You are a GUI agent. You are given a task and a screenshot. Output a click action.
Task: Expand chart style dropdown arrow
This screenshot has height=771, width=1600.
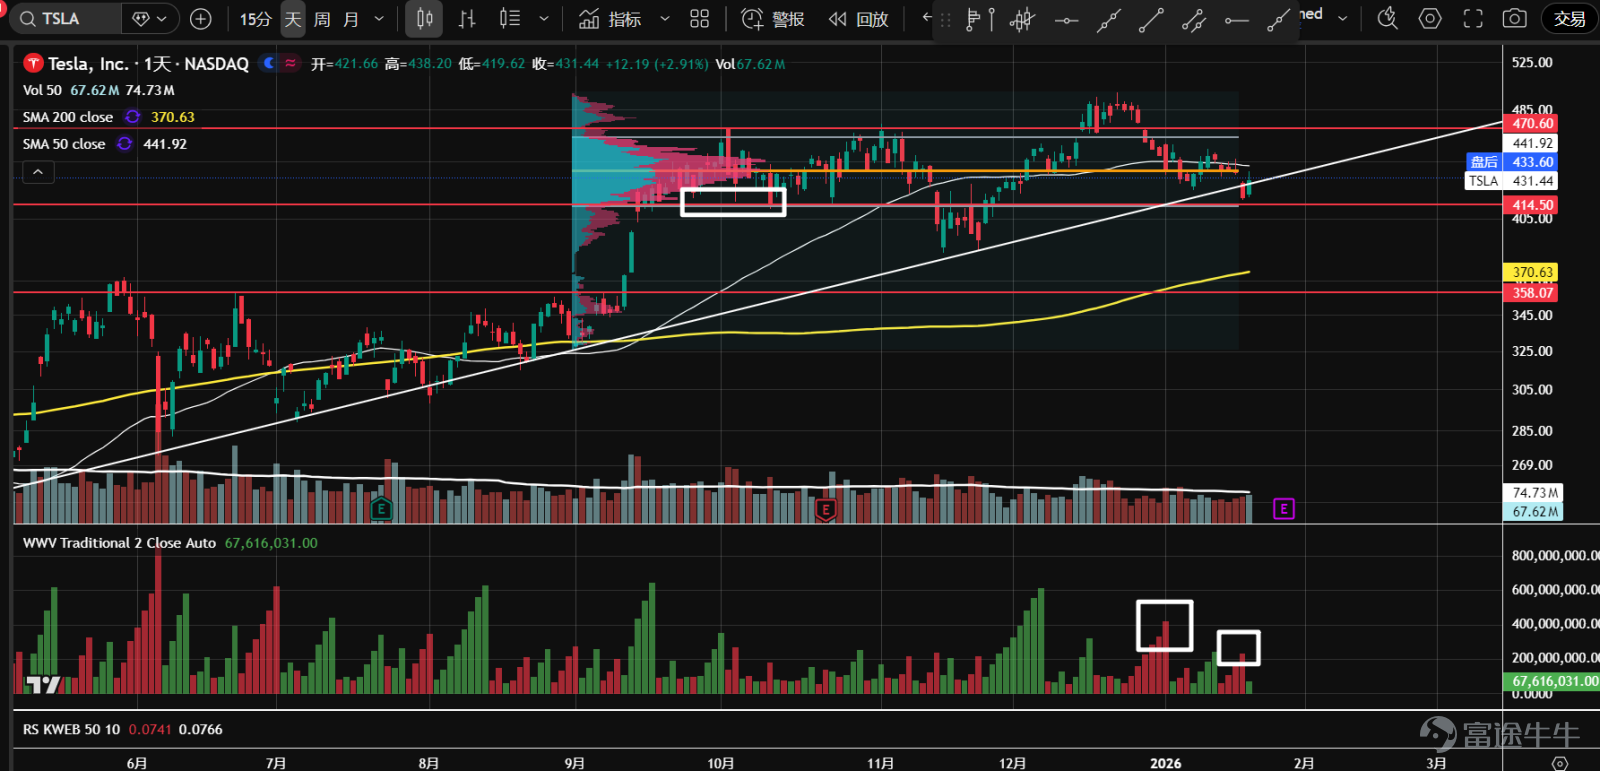[544, 19]
